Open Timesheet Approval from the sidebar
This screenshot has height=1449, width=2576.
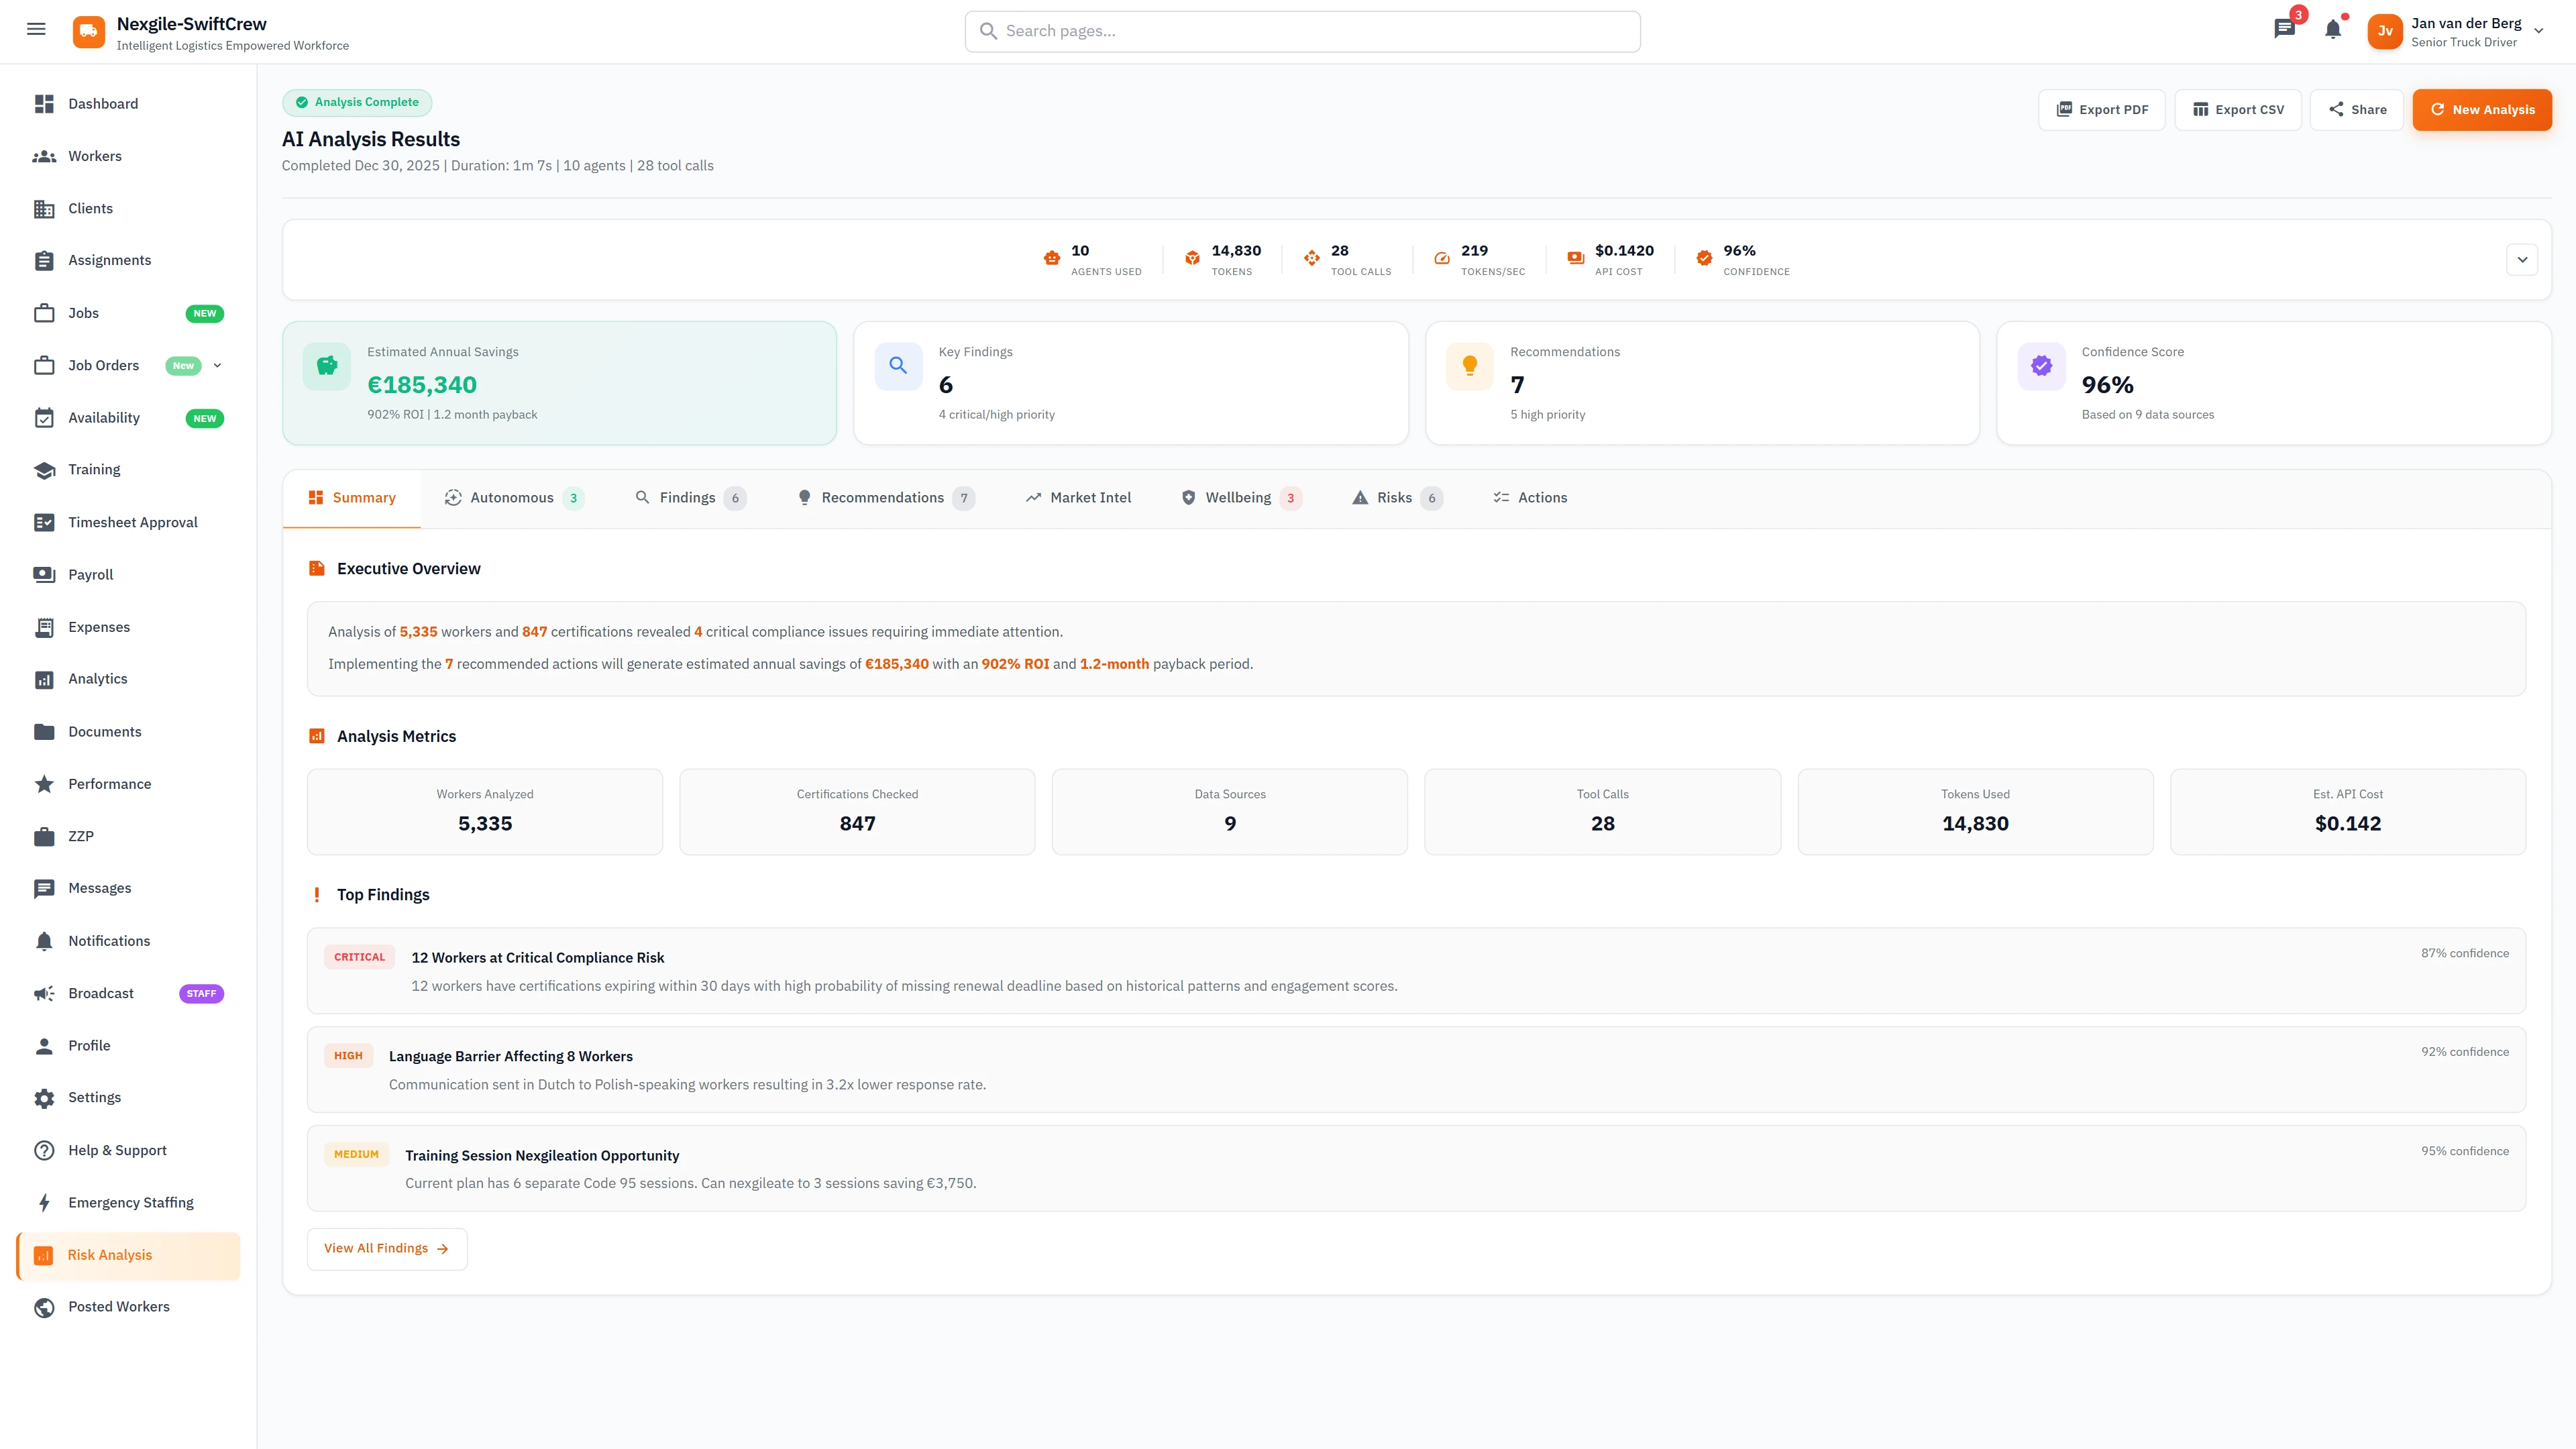click(133, 521)
